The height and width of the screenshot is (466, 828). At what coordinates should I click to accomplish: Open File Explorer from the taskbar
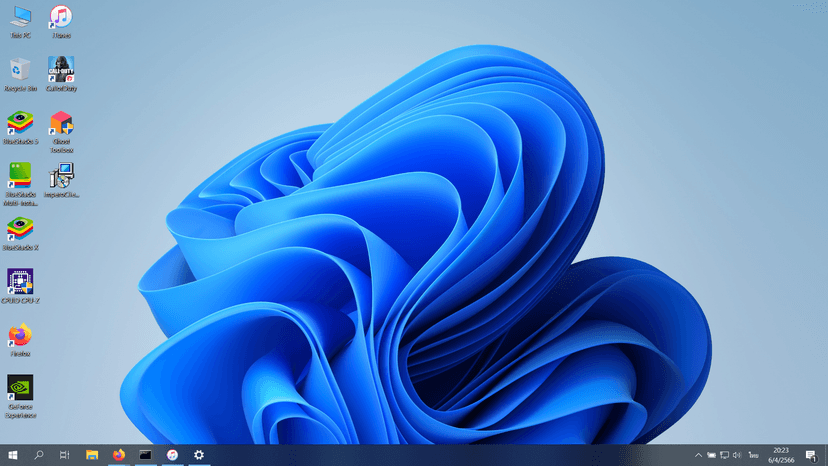tap(92, 455)
